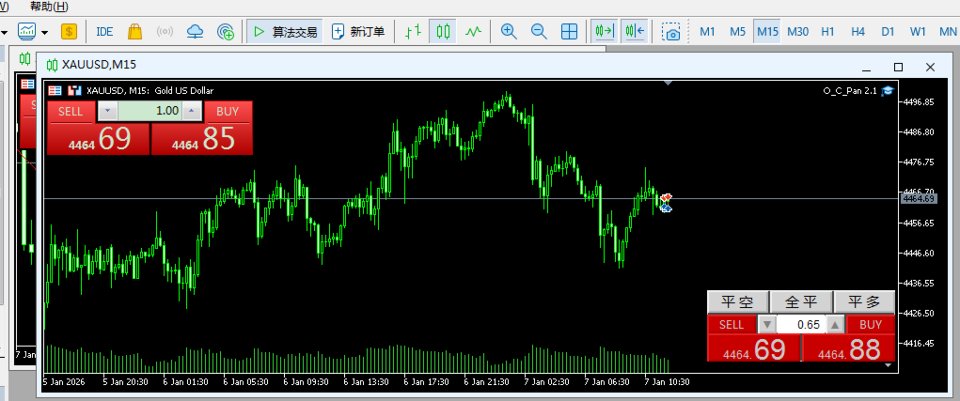The height and width of the screenshot is (401, 960).
Task: Click the 平空 close shorts button
Action: click(x=737, y=302)
